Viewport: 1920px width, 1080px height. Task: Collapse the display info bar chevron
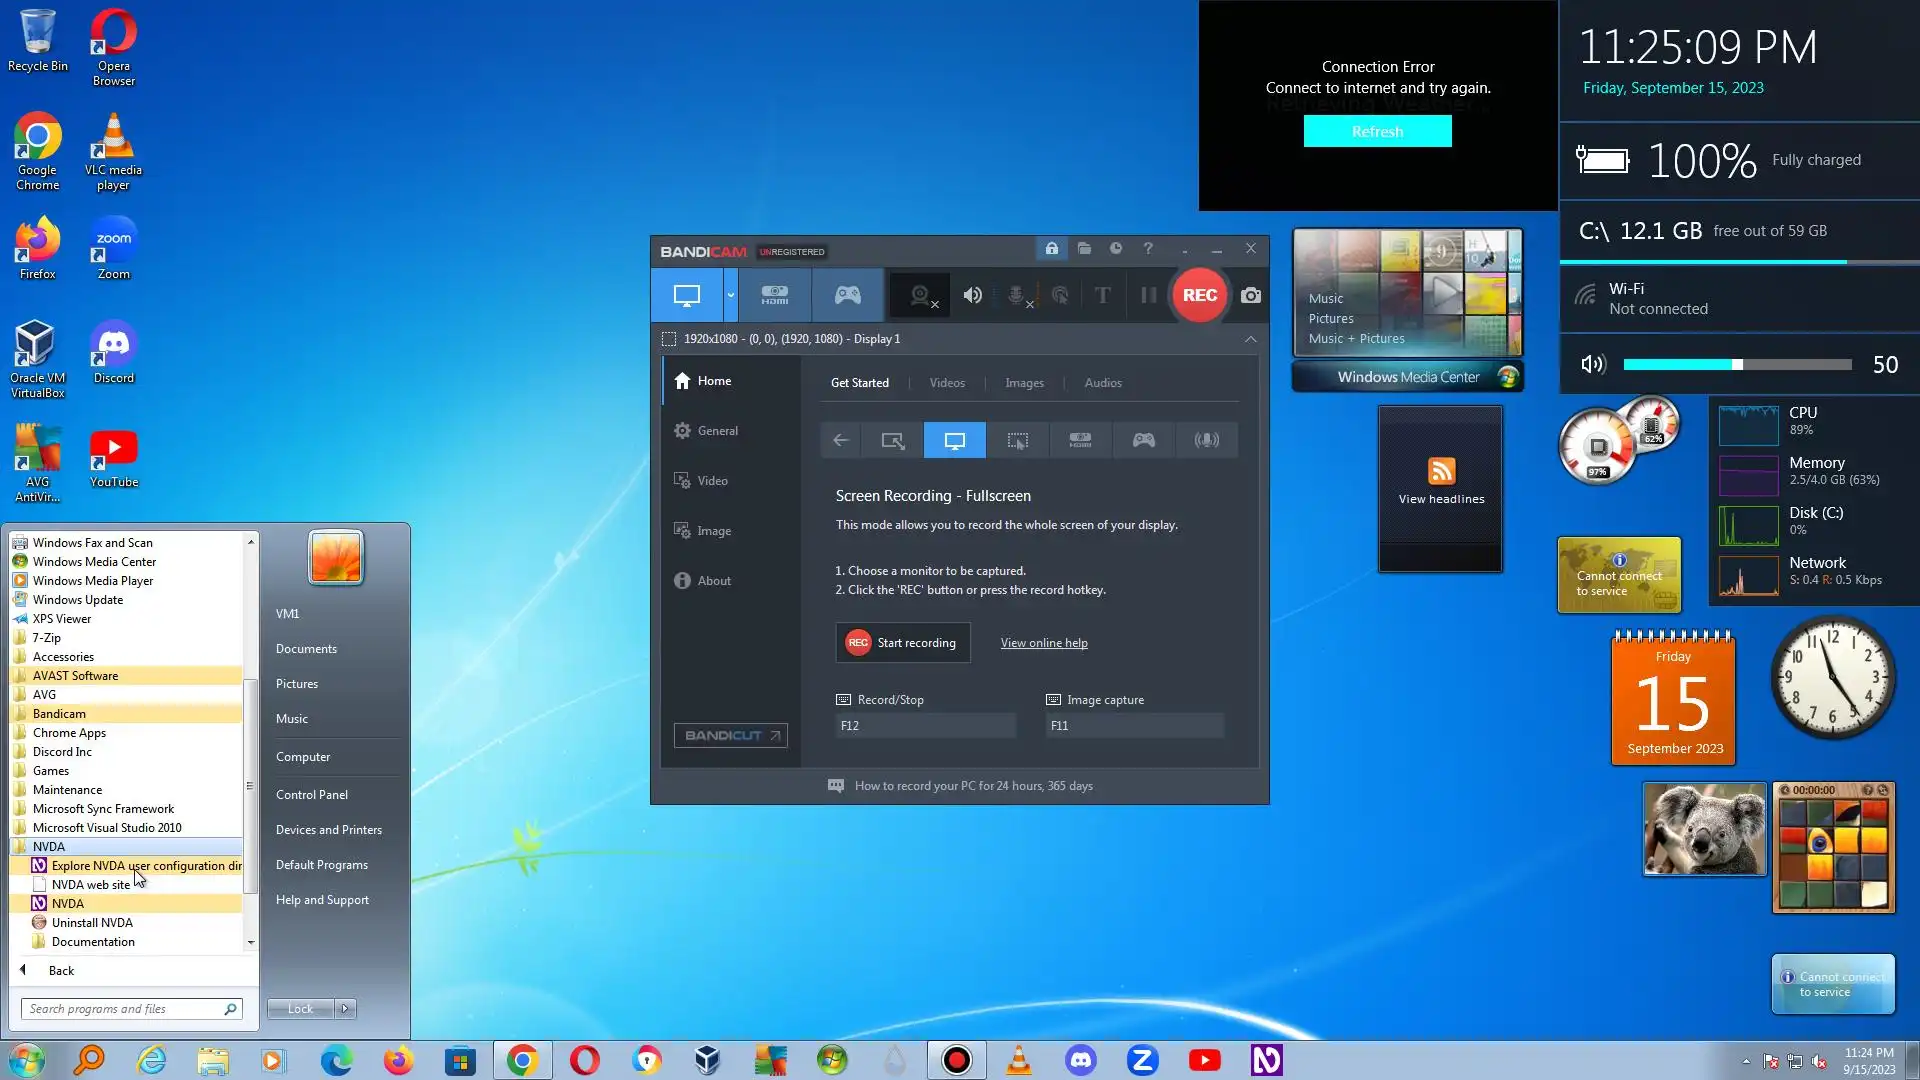click(x=1250, y=339)
